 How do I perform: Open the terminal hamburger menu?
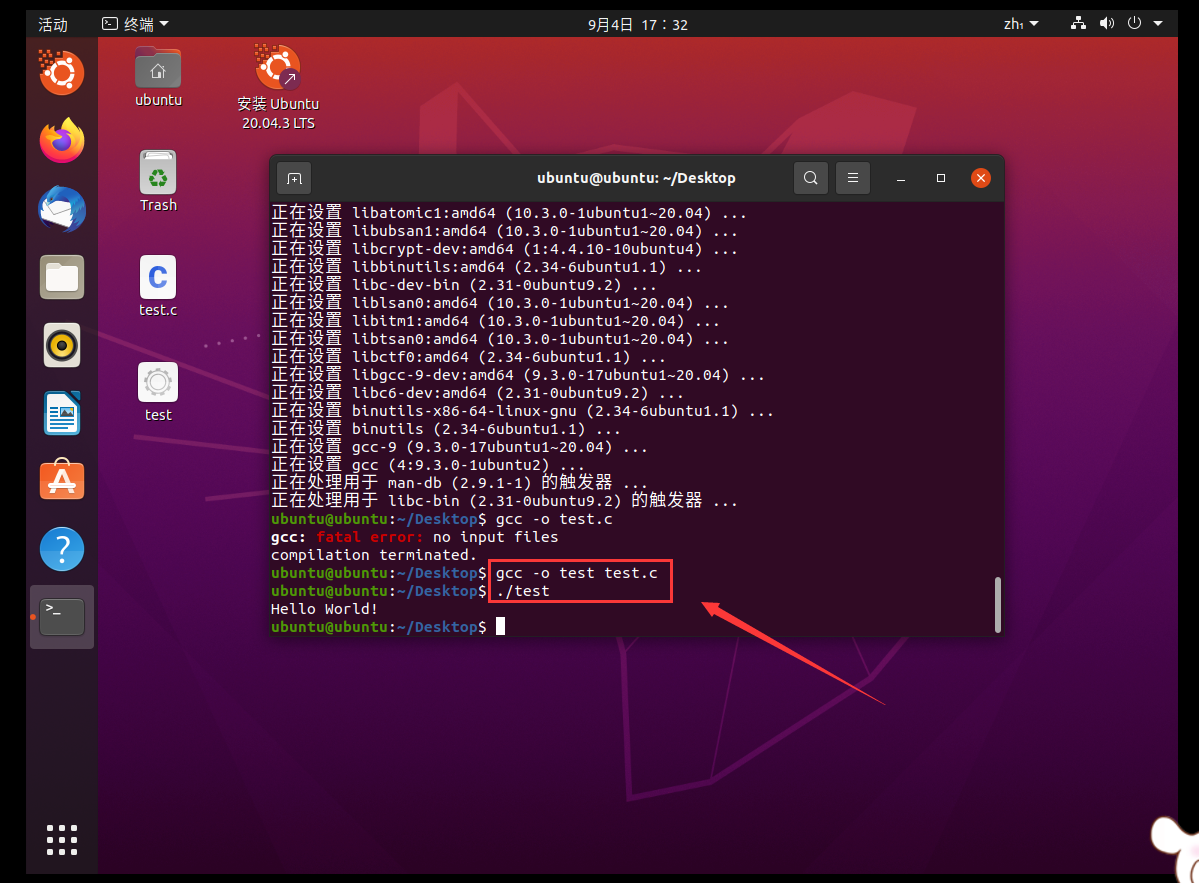(x=852, y=177)
